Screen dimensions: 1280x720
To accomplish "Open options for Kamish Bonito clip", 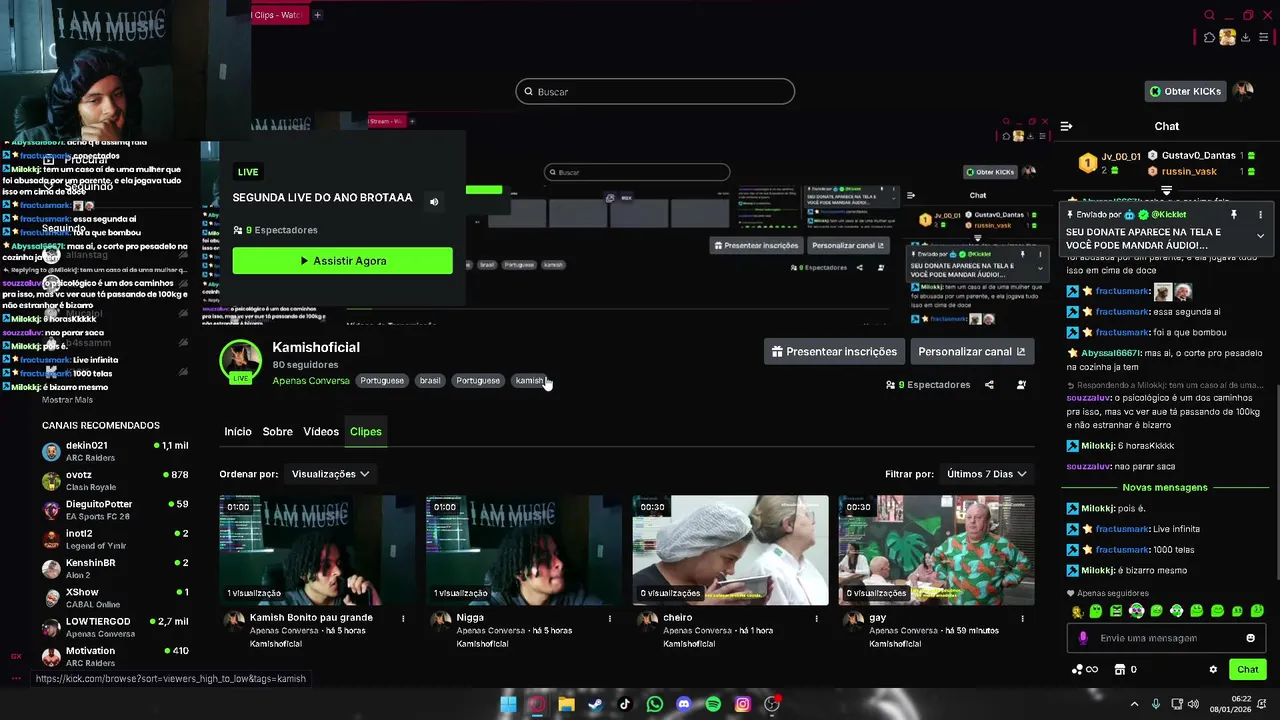I will tap(403, 619).
